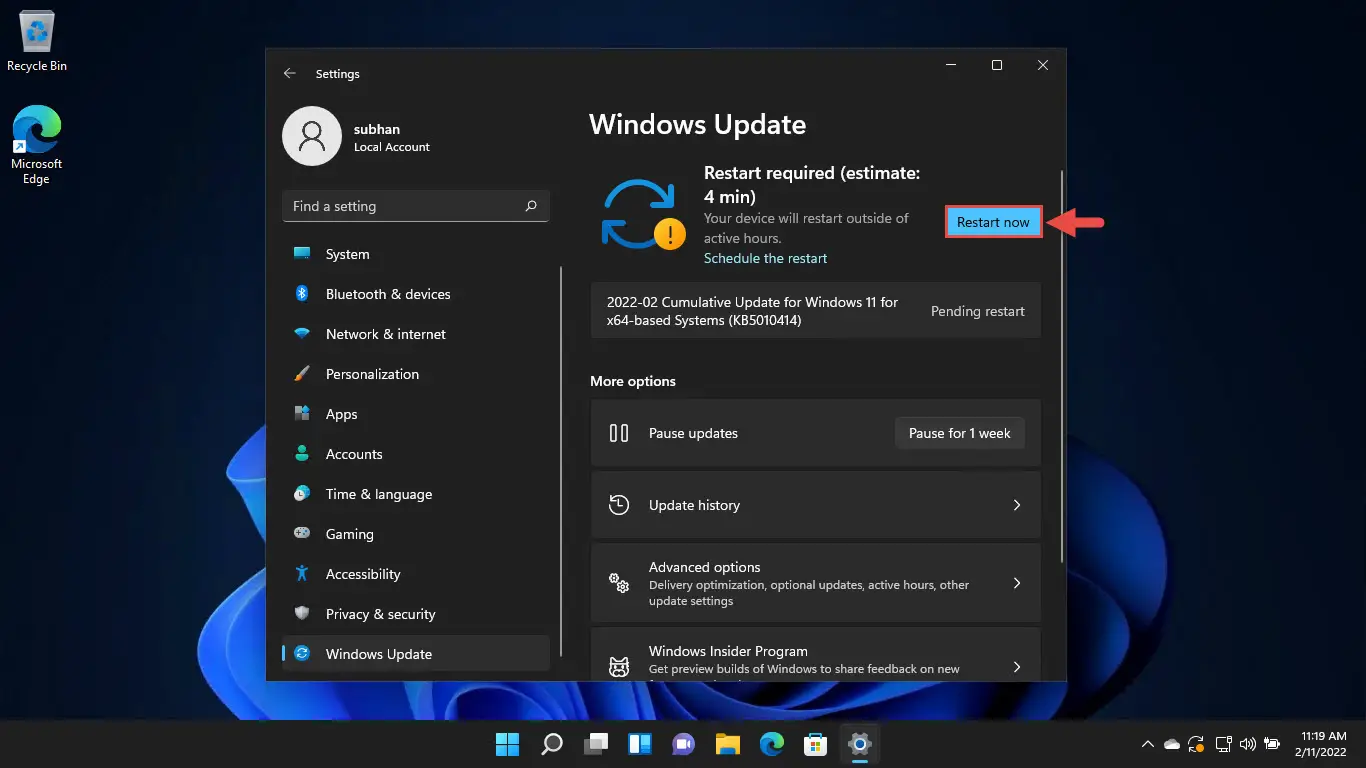Screen dimensions: 1366x768
Task: Pause updates for 1 week
Action: pyautogui.click(x=959, y=433)
